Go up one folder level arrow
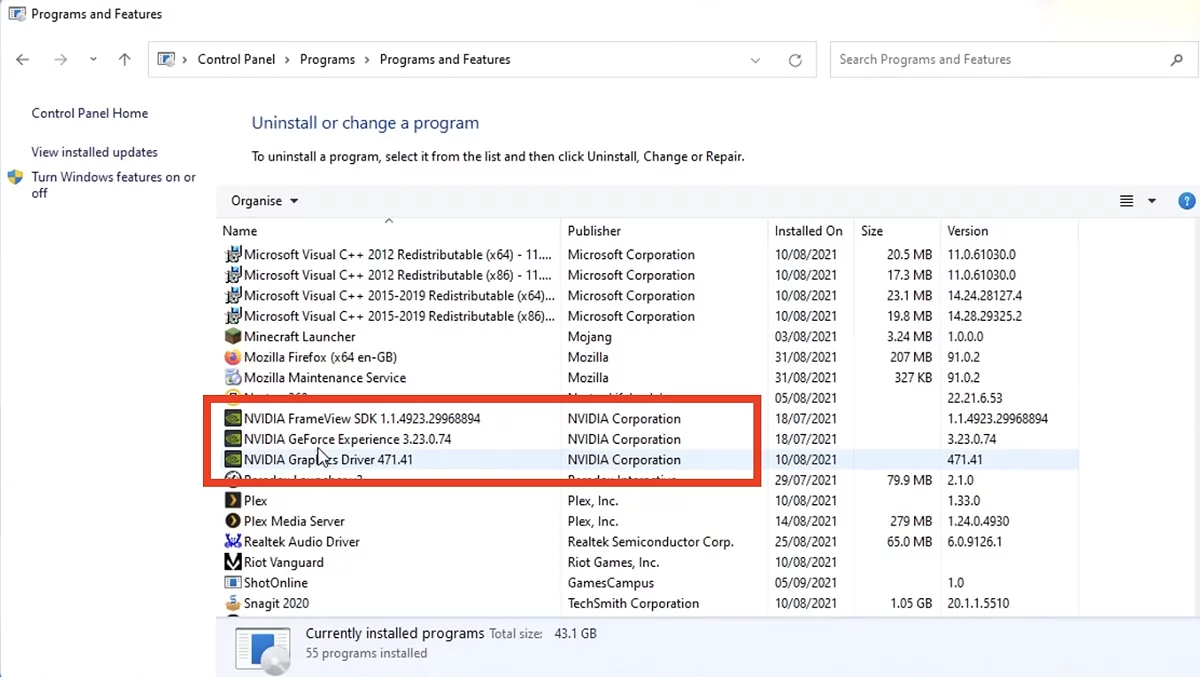This screenshot has width=1200, height=677. 124,60
